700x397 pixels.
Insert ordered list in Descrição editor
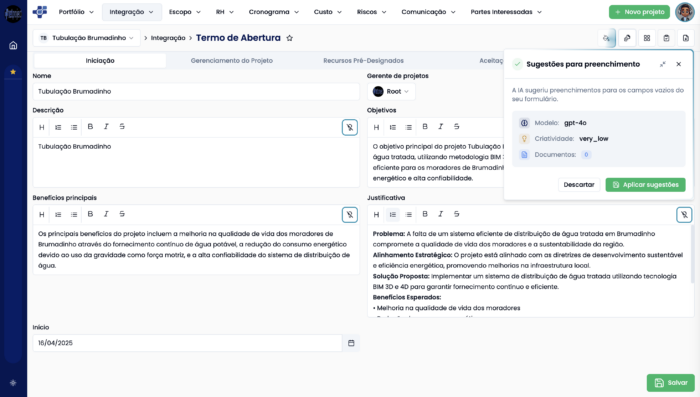(58, 127)
